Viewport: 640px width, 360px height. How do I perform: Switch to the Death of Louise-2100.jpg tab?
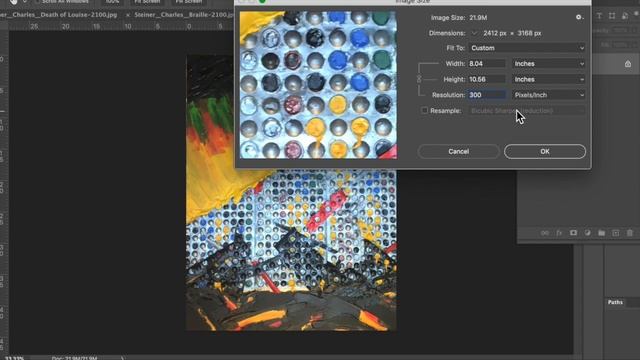coord(59,14)
